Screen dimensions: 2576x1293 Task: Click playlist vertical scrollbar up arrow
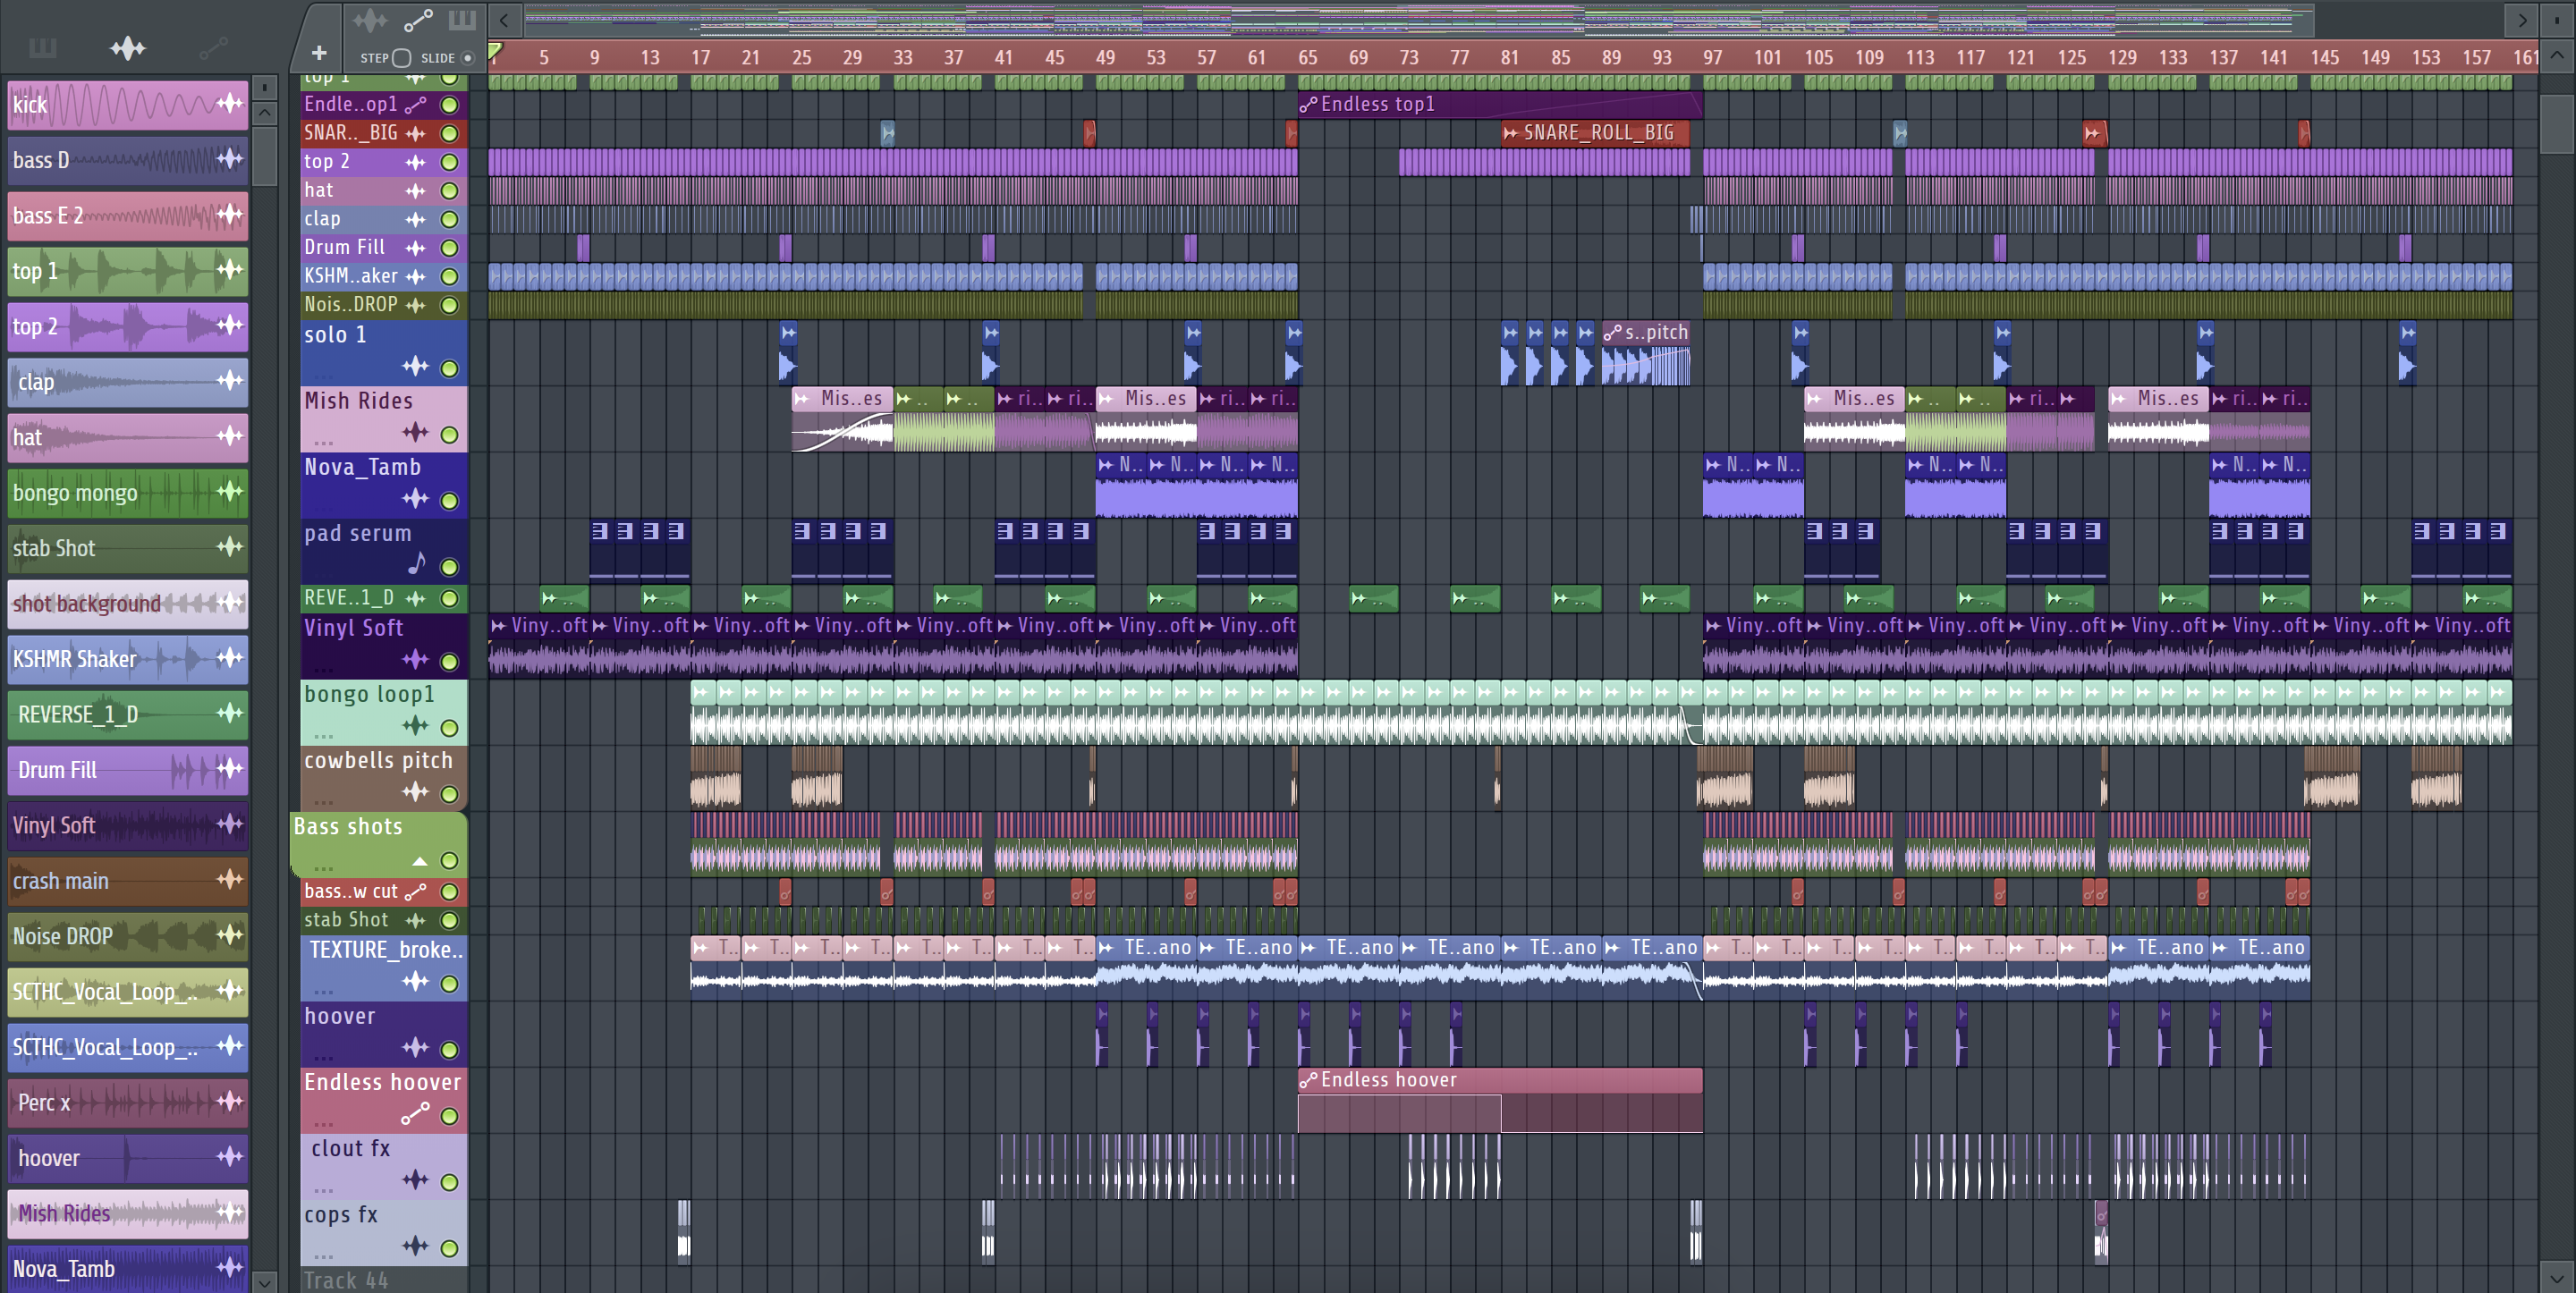click(2556, 56)
